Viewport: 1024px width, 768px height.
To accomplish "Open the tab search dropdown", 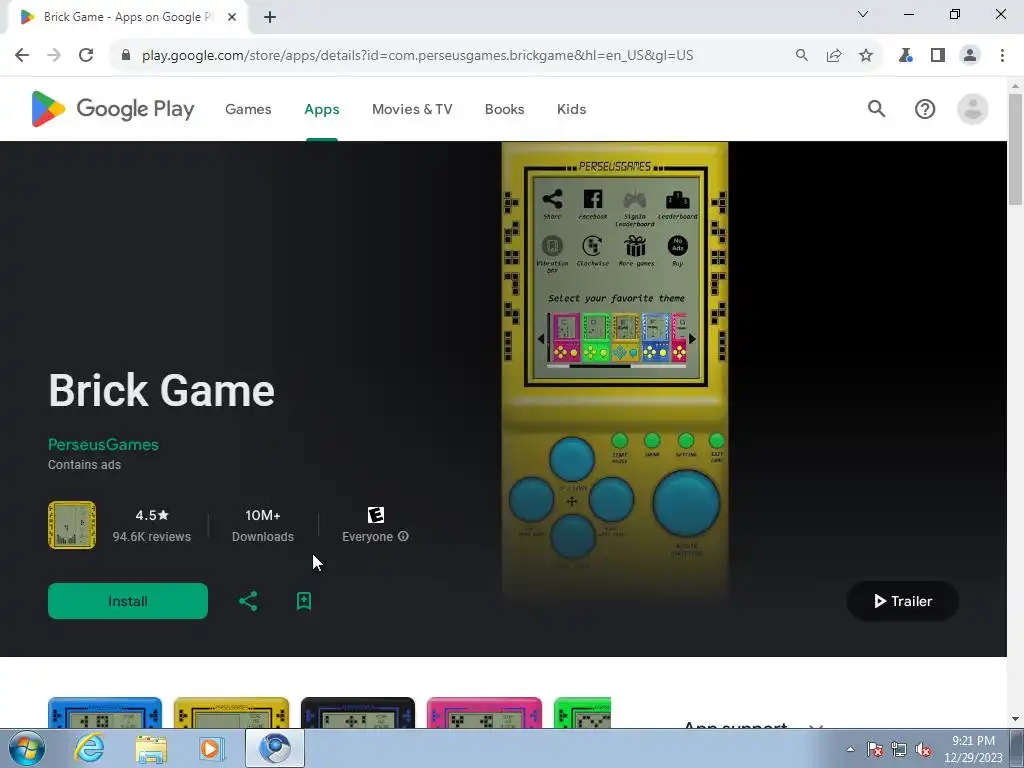I will coord(863,14).
